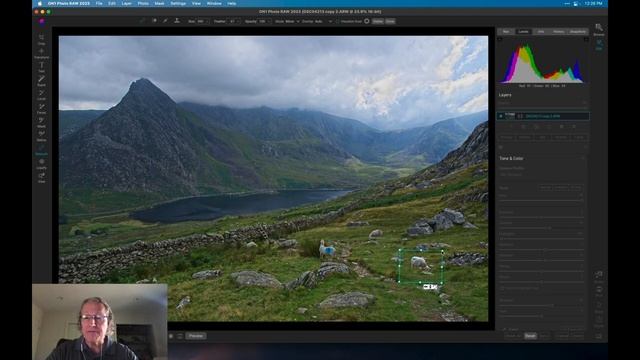Viewport: 640px width, 360px height.
Task: Tick the checkbox left of the circular icon
Action: (x=338, y=21)
